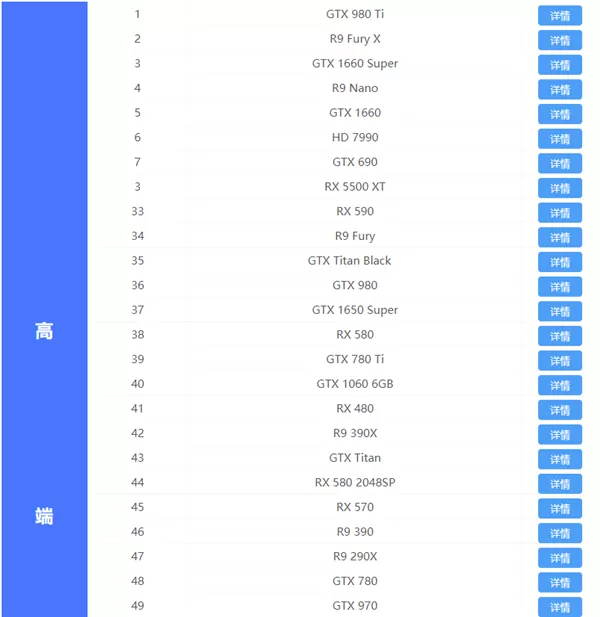Image resolution: width=600 pixels, height=617 pixels.
Task: Click the 端 category label
Action: 44,516
